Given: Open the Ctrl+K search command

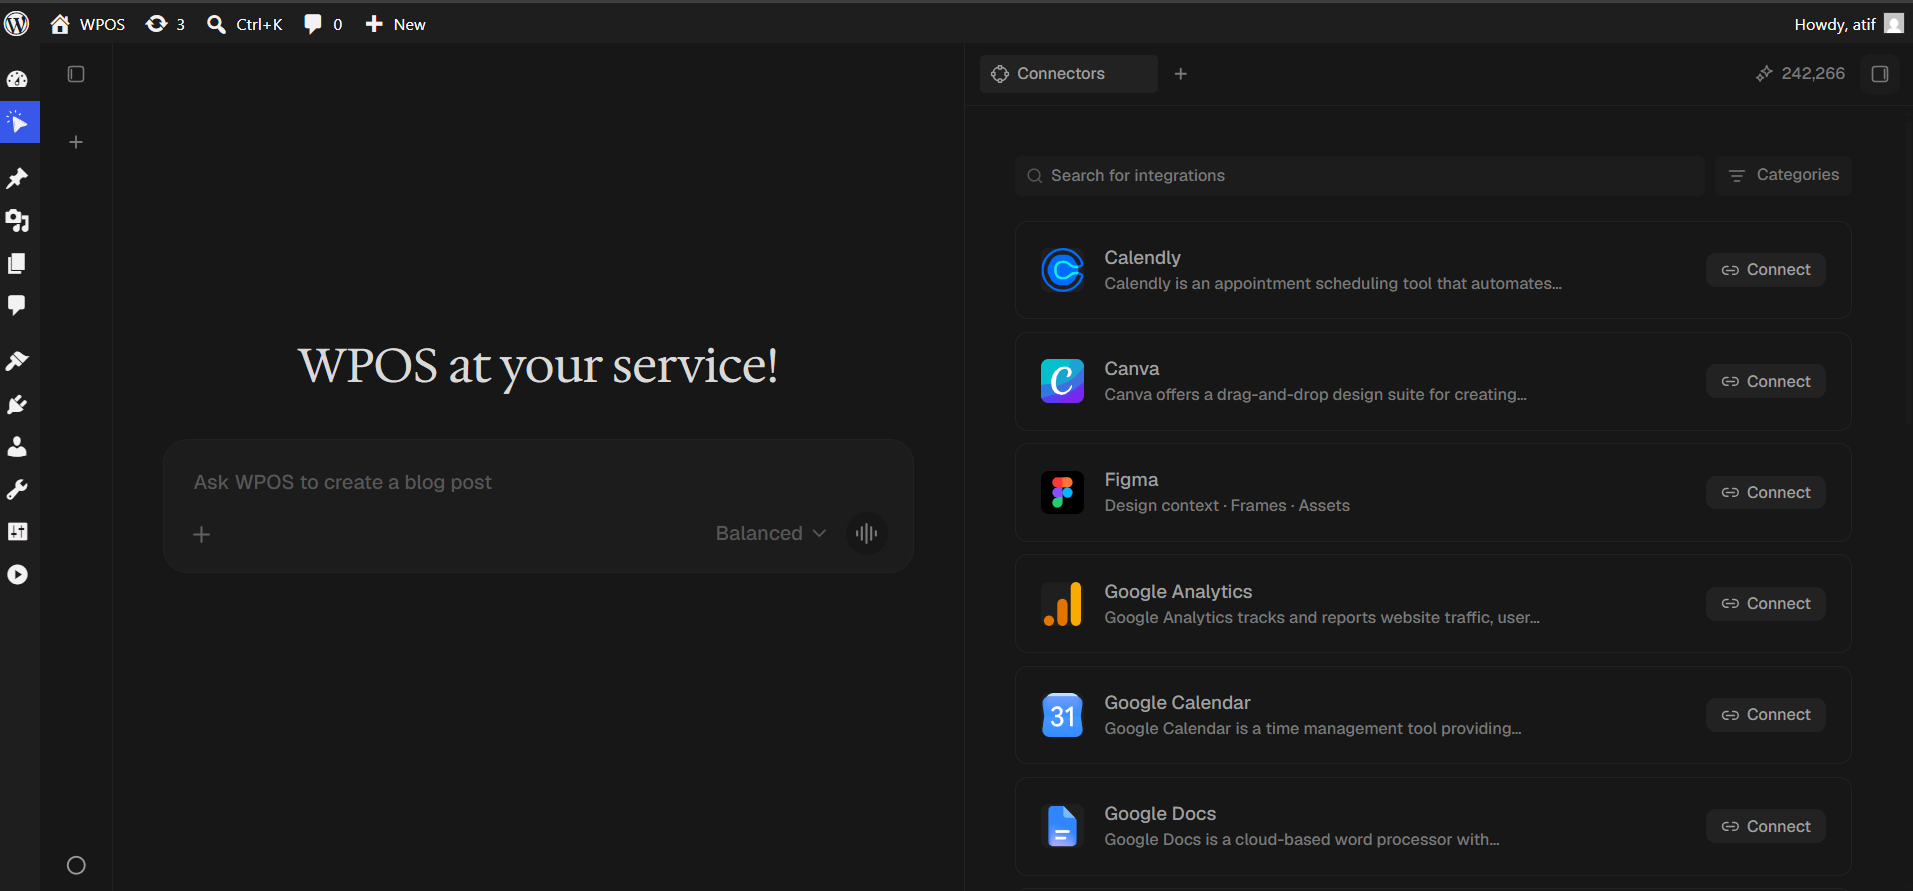Looking at the screenshot, I should (245, 24).
